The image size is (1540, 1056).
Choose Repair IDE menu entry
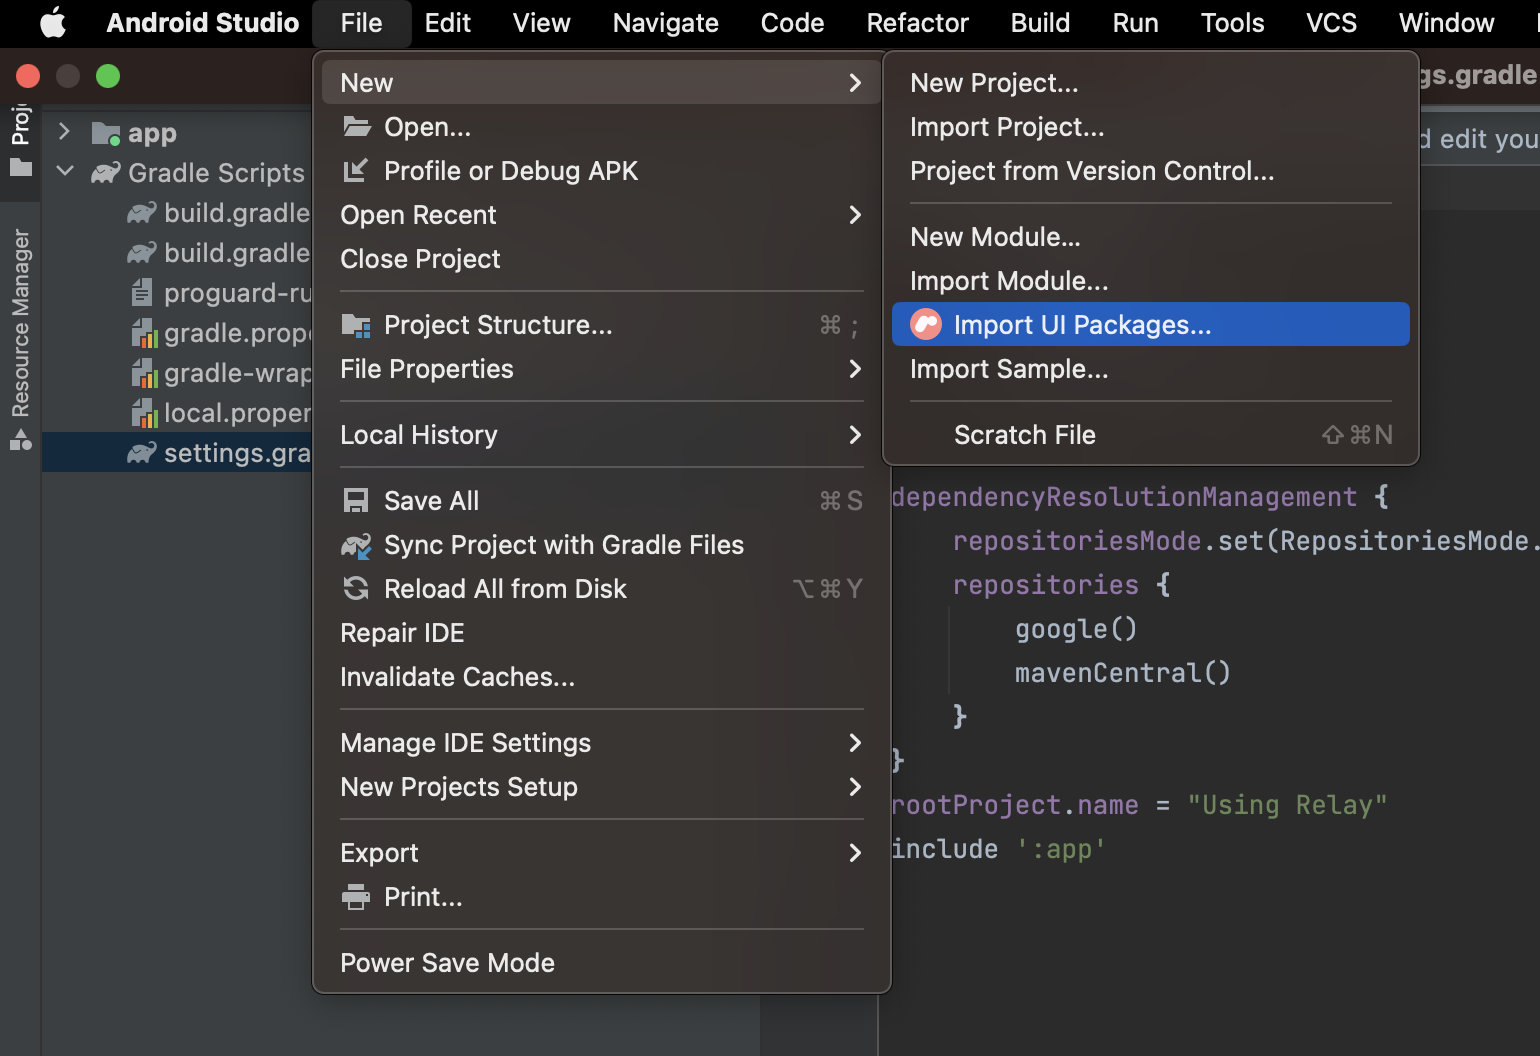[x=601, y=633]
